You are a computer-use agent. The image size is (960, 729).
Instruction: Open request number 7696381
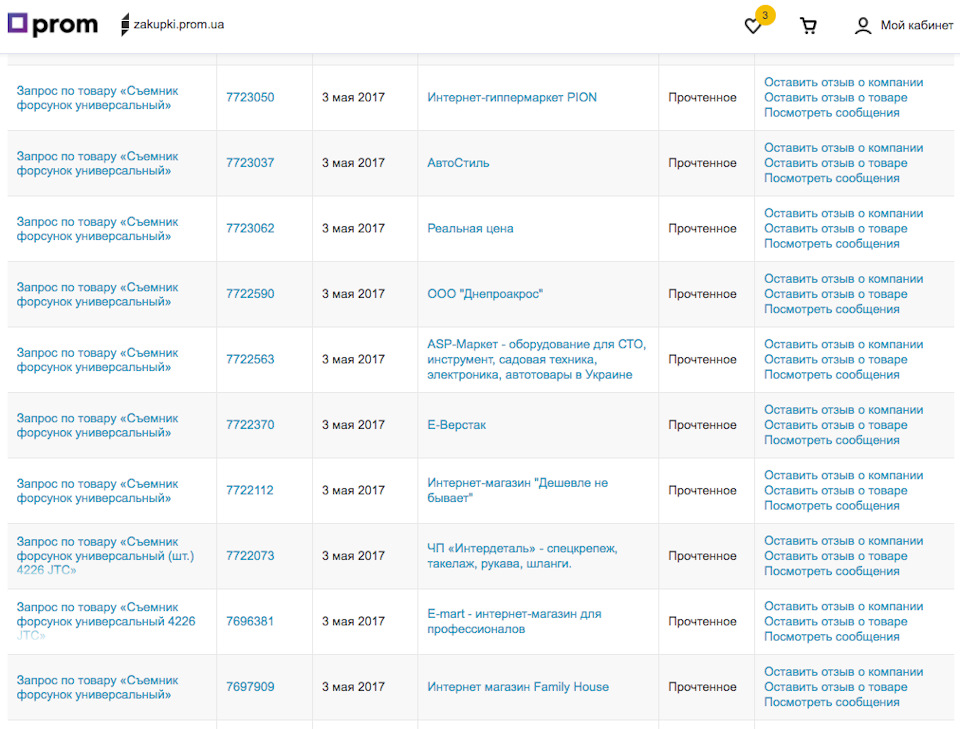250,621
